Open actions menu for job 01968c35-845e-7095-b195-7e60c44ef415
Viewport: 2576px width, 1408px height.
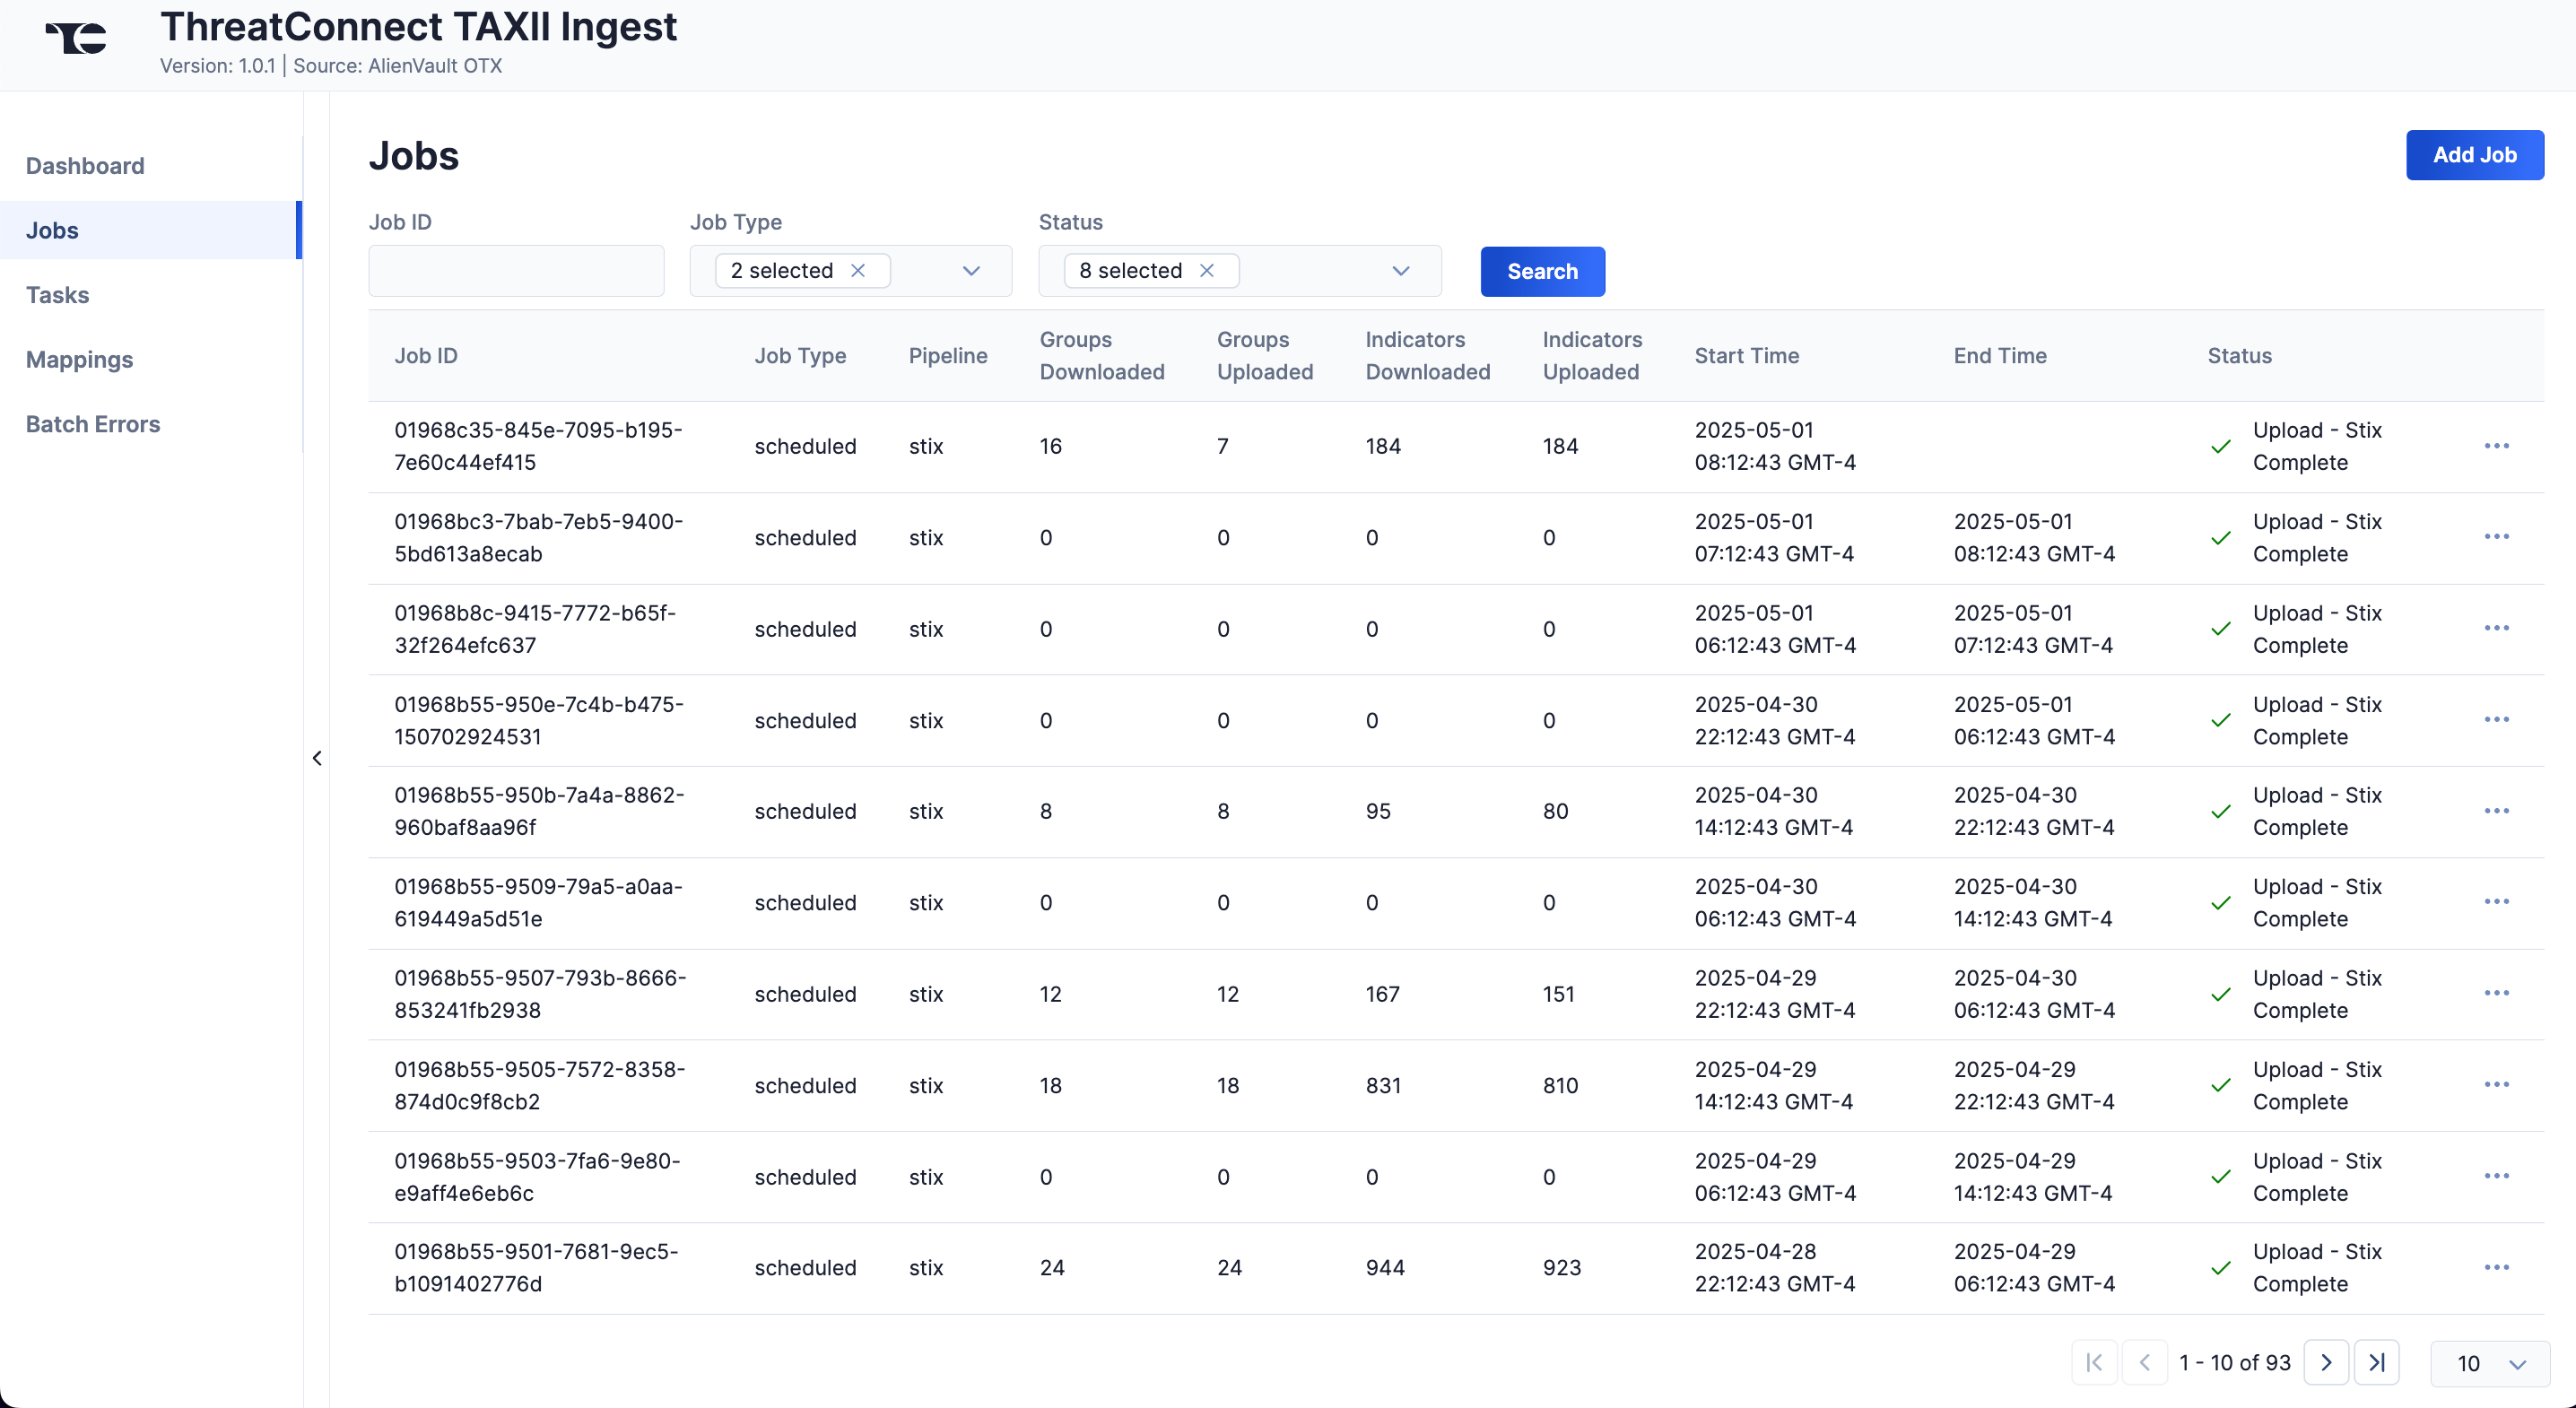[2496, 446]
